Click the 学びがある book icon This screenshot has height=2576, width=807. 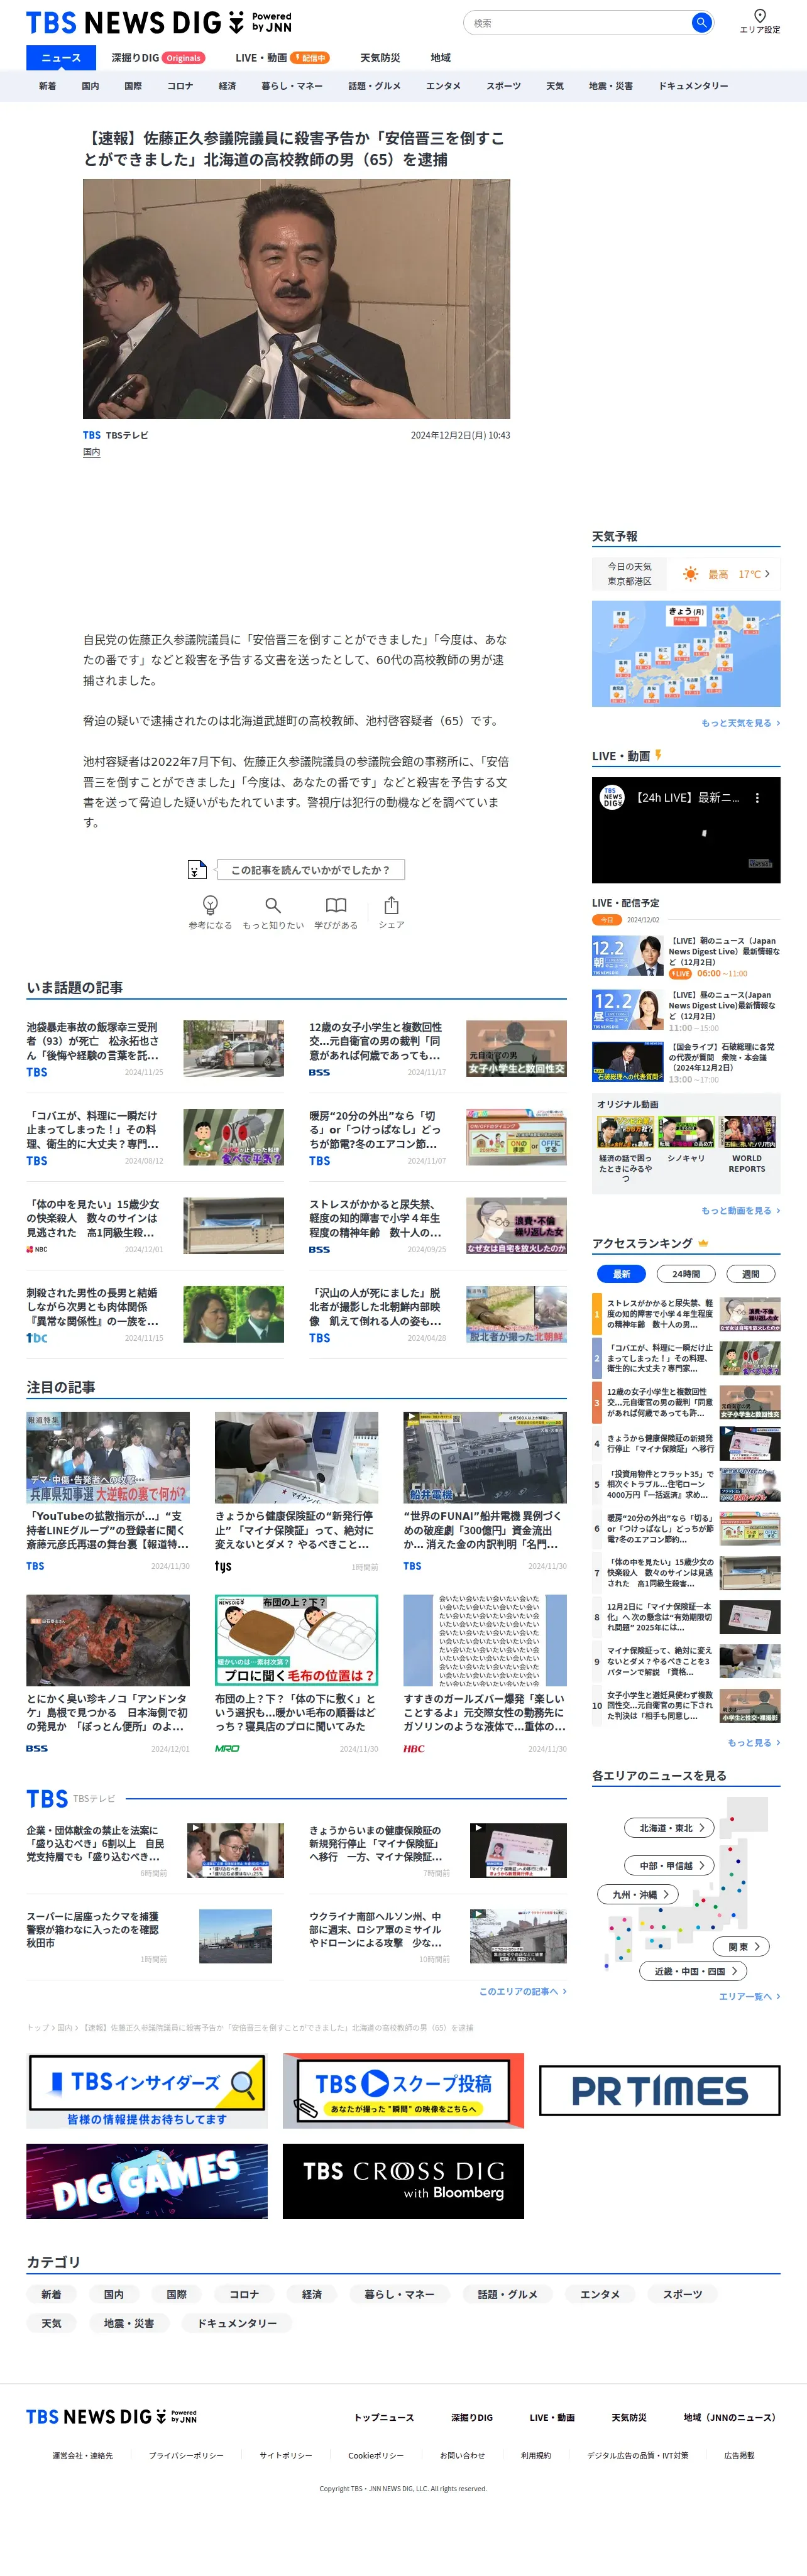pos(336,905)
